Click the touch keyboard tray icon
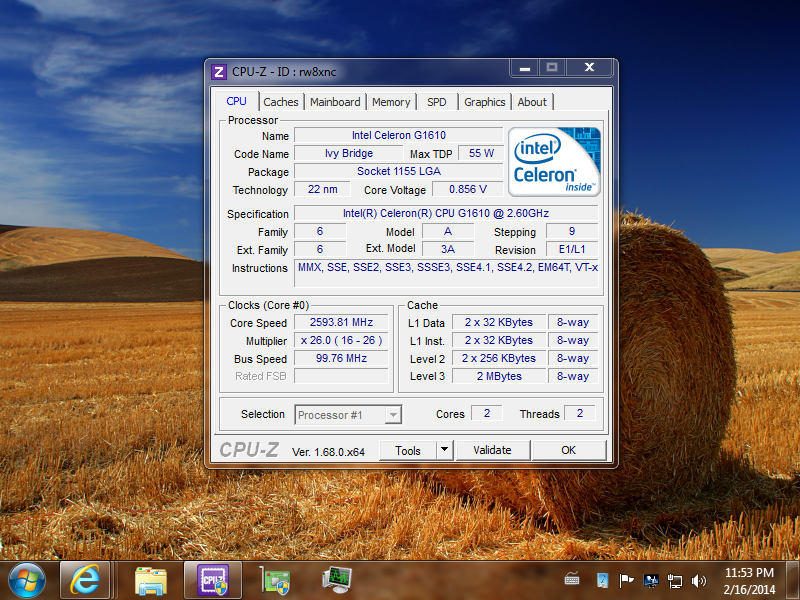Image resolution: width=800 pixels, height=600 pixels. click(x=572, y=579)
